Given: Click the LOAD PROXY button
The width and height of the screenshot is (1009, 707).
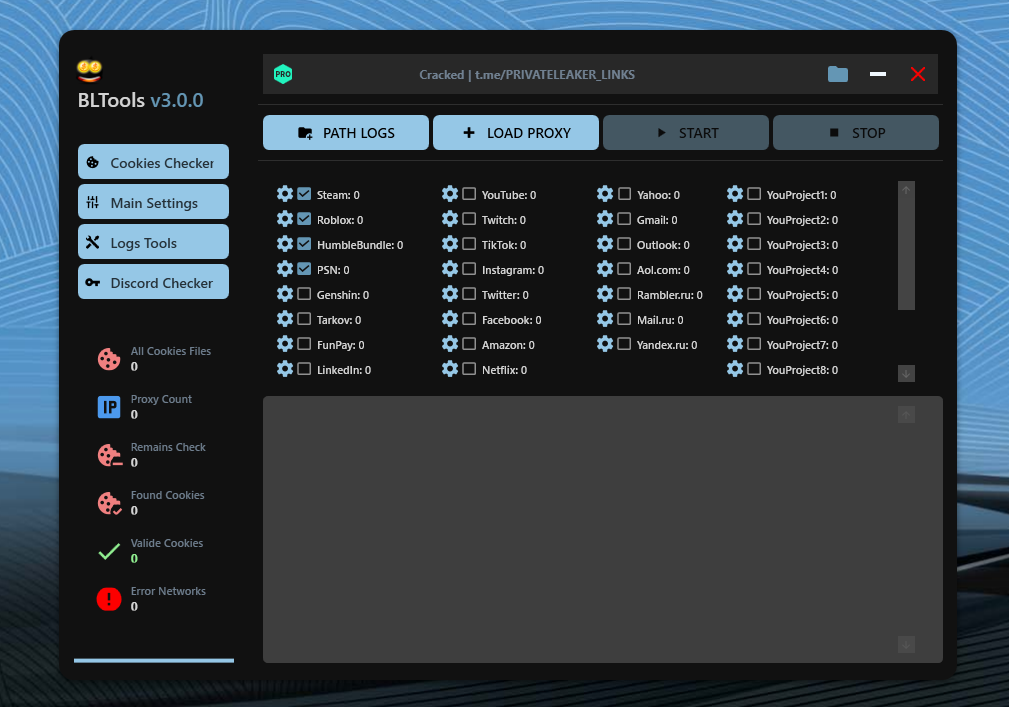Looking at the screenshot, I should (x=515, y=132).
